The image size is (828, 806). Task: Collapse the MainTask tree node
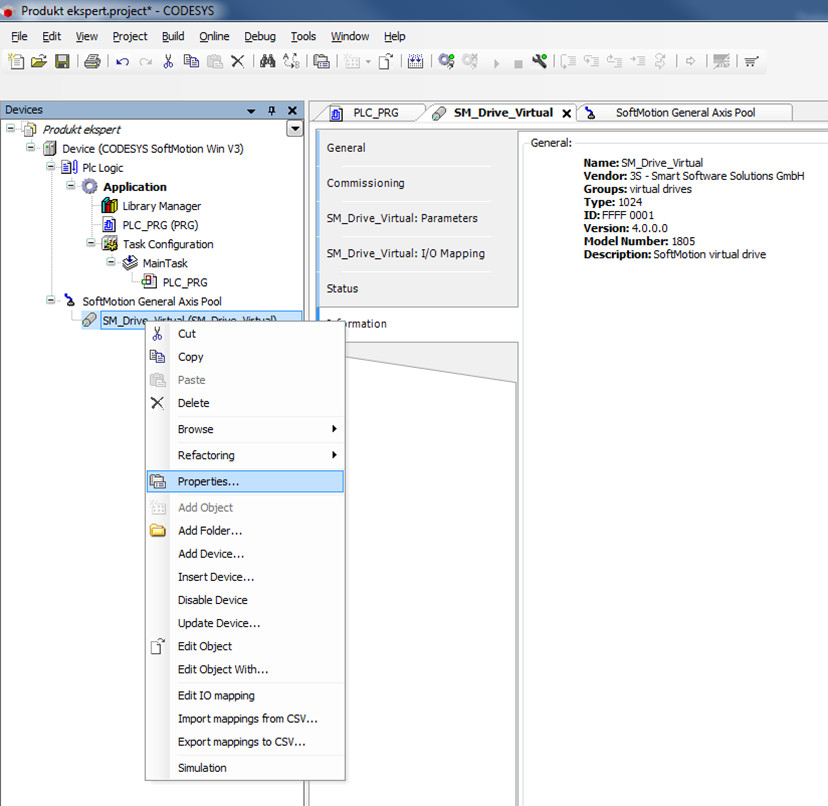(111, 261)
